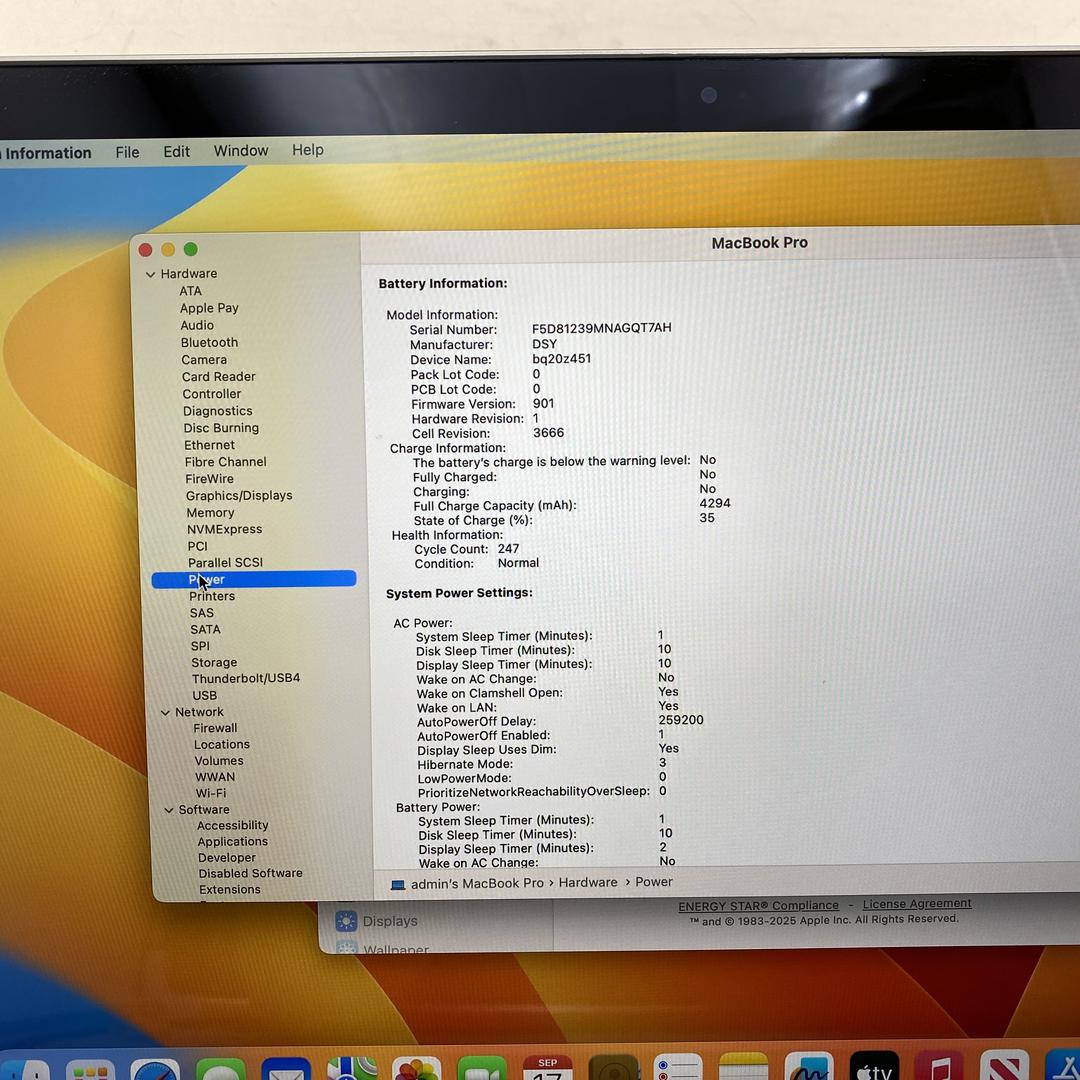
Task: Open the ENERGY STAR Compliance link
Action: pos(758,906)
